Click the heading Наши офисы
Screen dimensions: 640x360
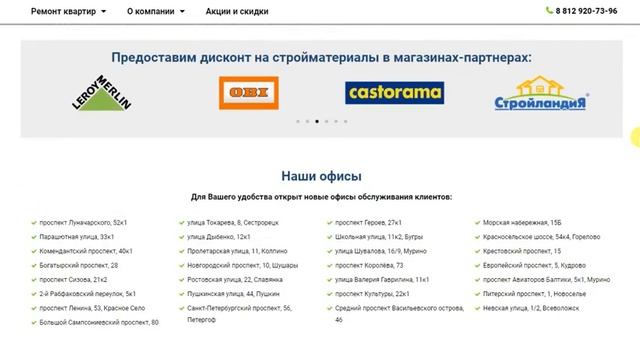[x=321, y=176]
